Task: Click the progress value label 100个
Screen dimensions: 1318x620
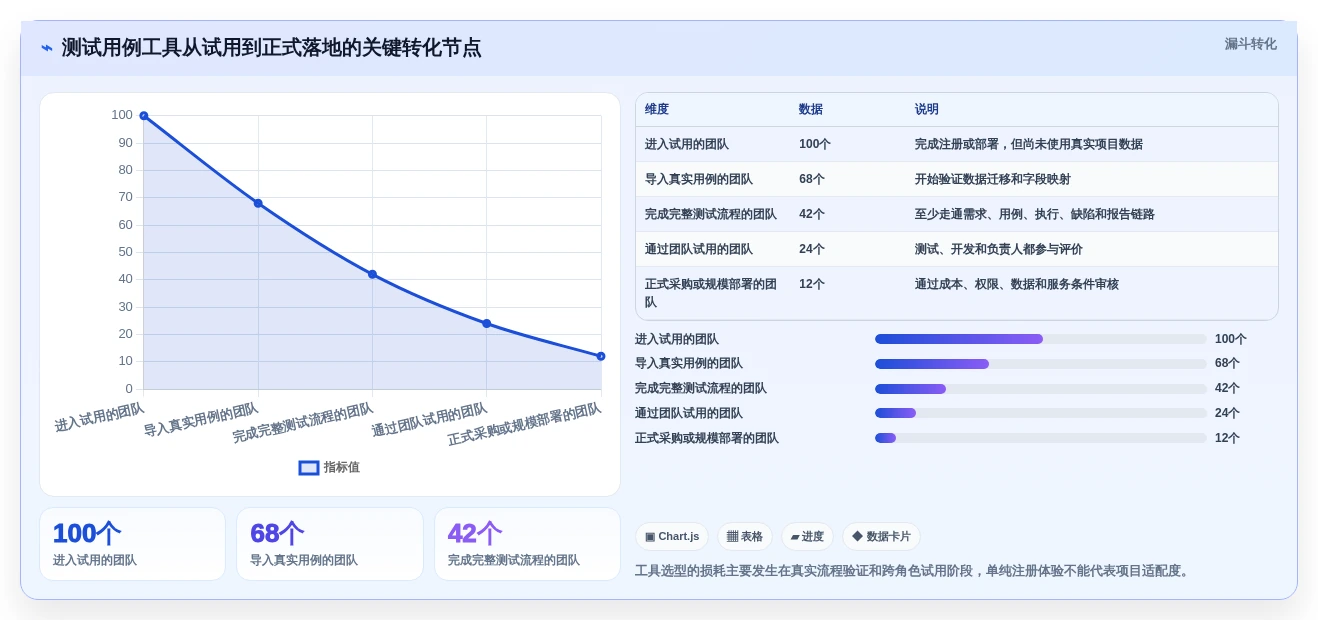Action: click(x=1231, y=339)
